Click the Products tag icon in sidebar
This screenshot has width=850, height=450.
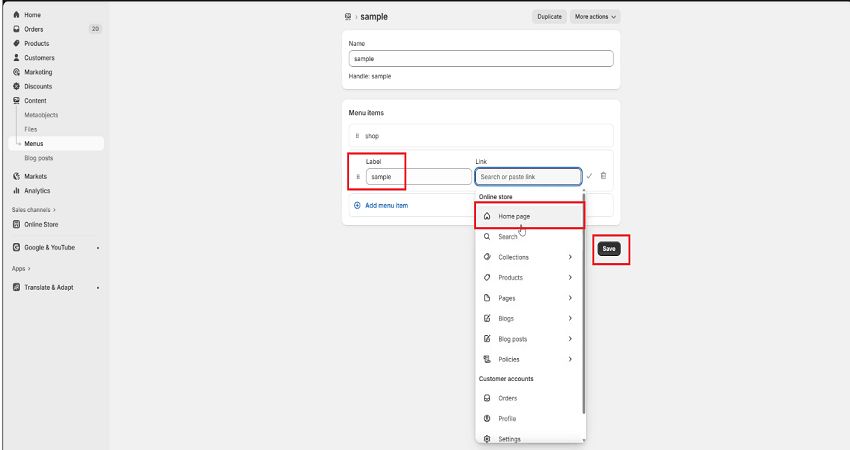[16, 43]
